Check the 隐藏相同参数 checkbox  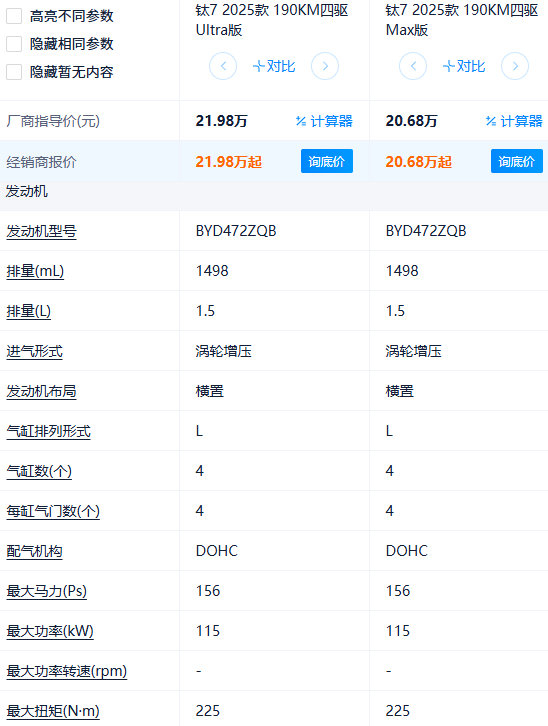point(14,44)
